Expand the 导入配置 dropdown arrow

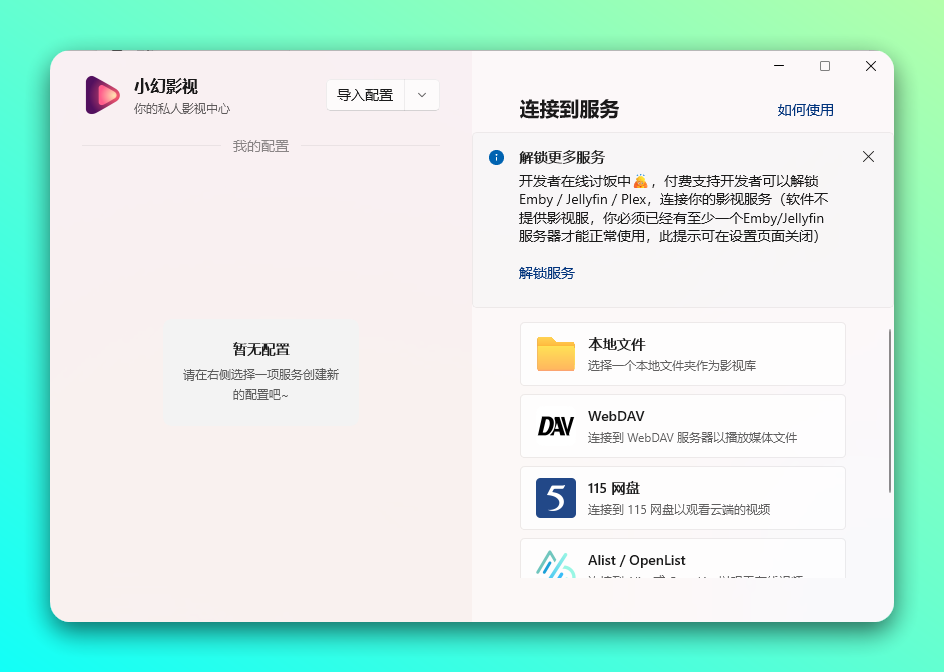(x=422, y=95)
